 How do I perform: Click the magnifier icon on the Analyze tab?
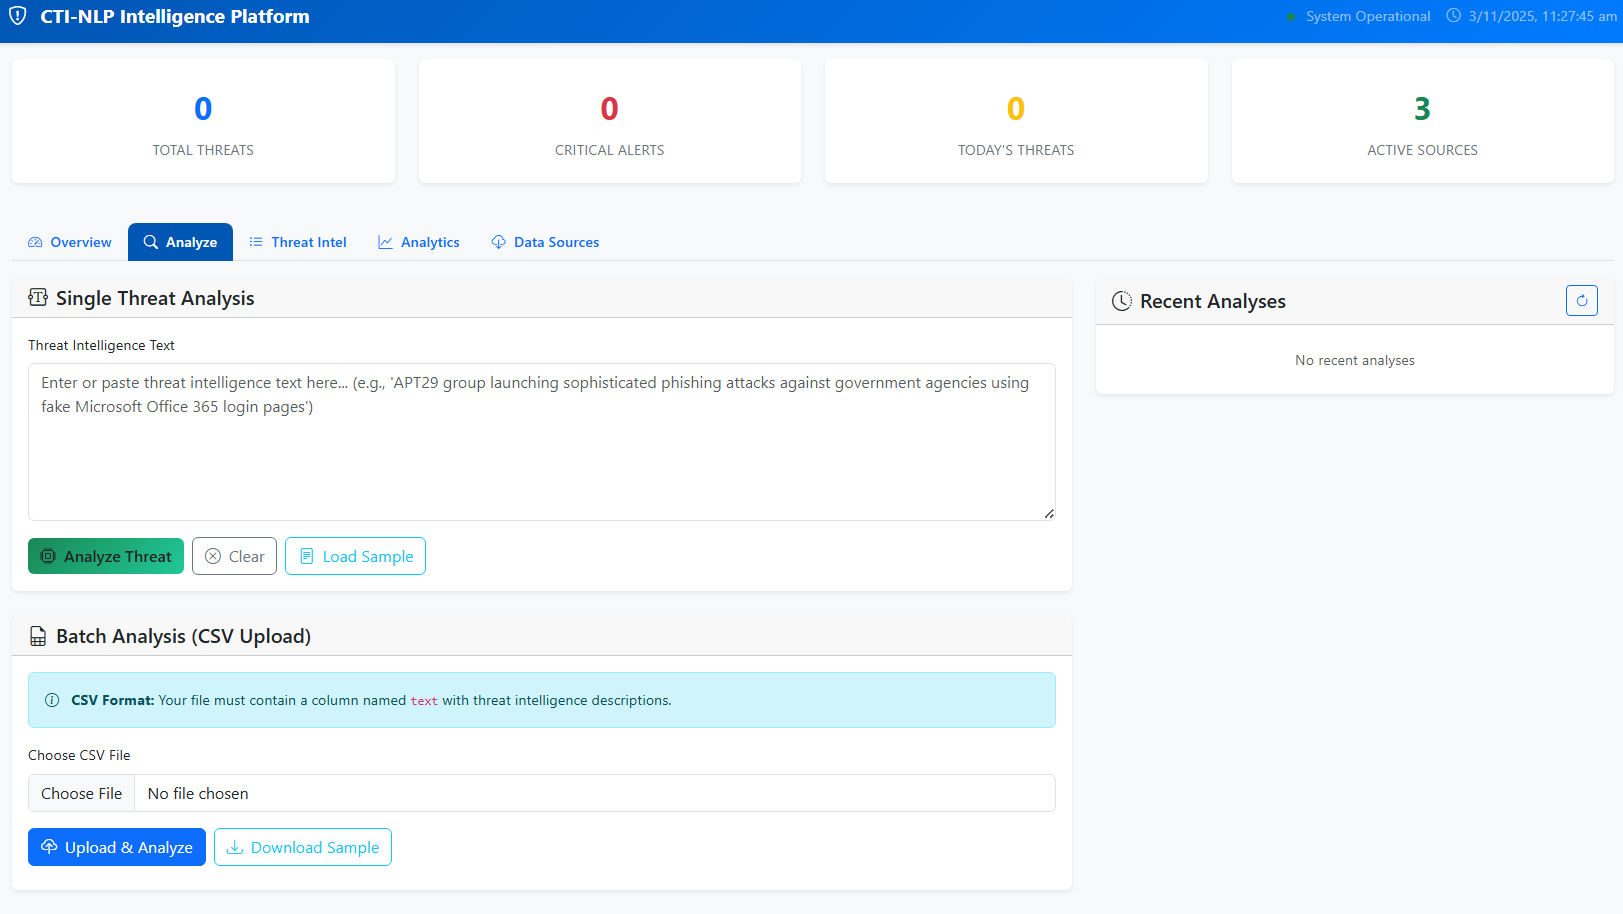pos(150,241)
